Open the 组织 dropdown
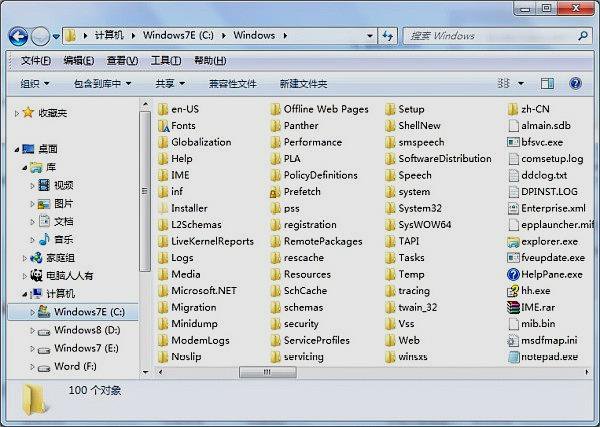 [34, 83]
